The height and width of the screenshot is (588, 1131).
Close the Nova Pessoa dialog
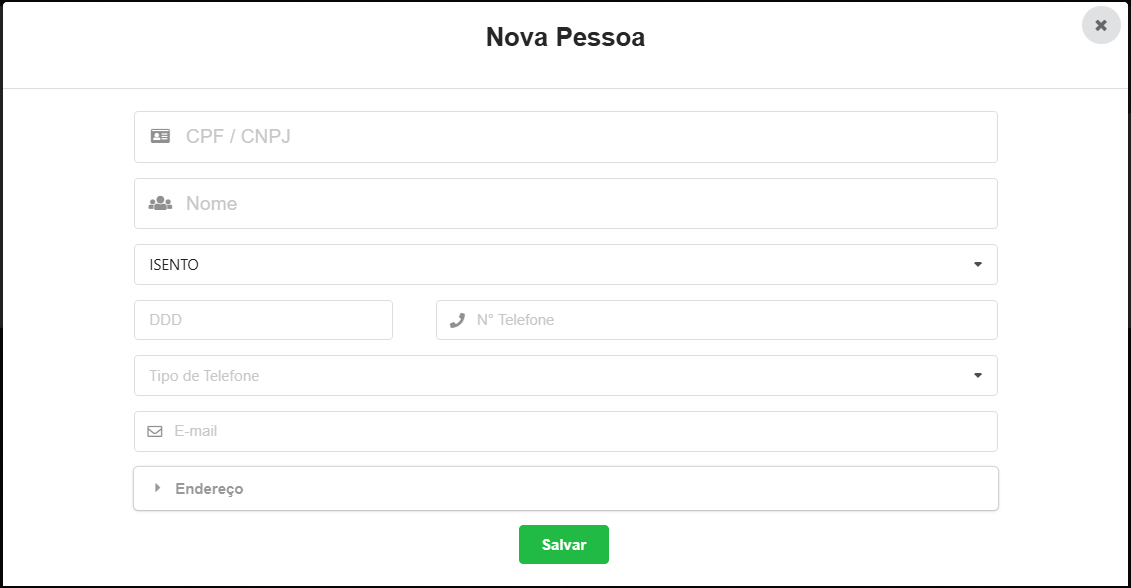tap(1101, 25)
